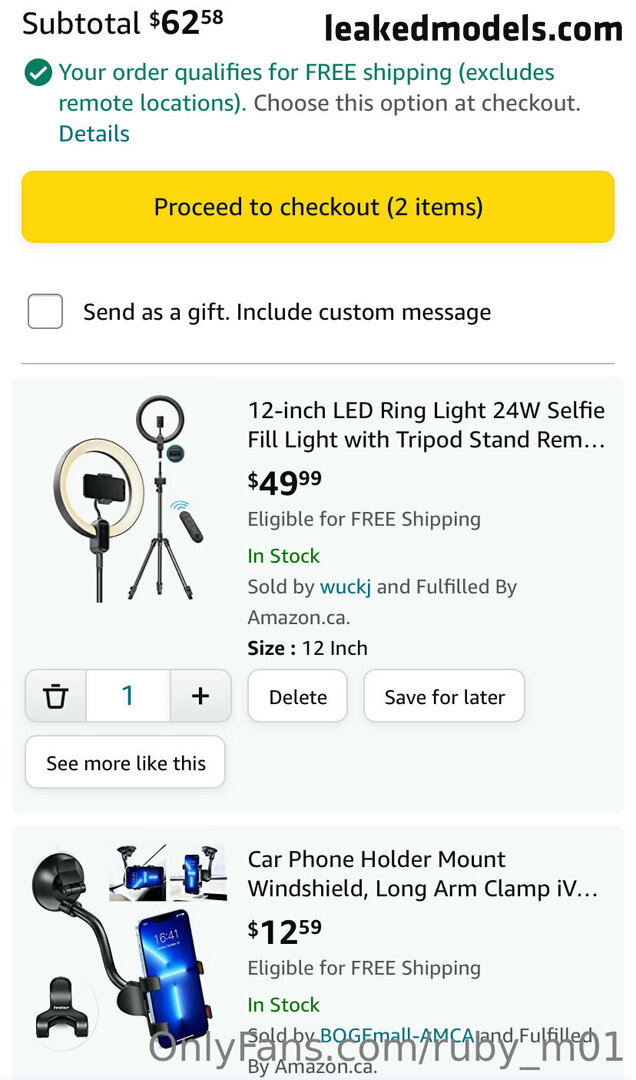Visit seller wuckj's page
The image size is (636, 1080).
[345, 587]
